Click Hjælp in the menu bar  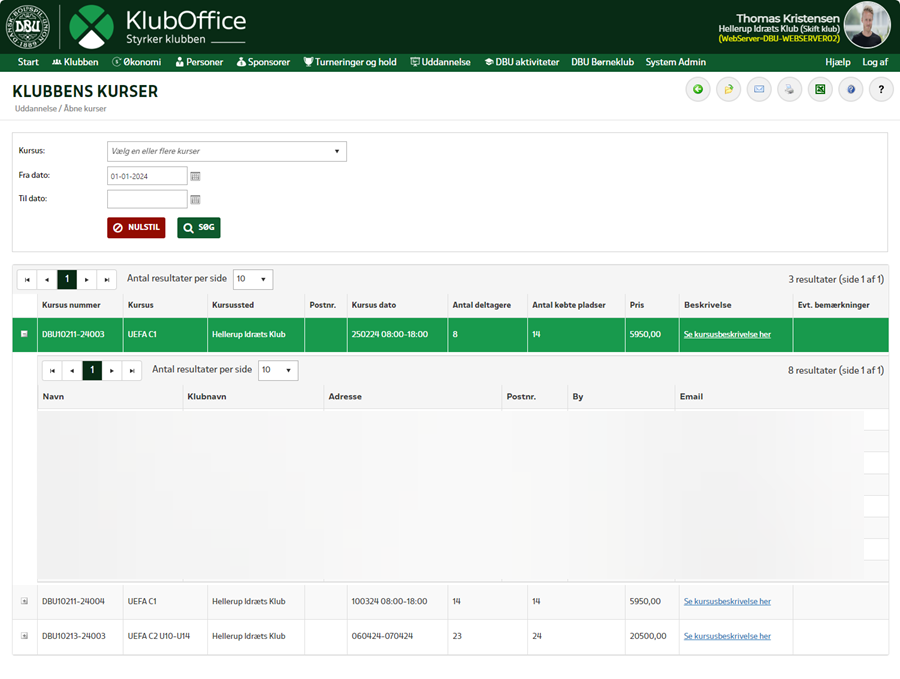[x=837, y=62]
